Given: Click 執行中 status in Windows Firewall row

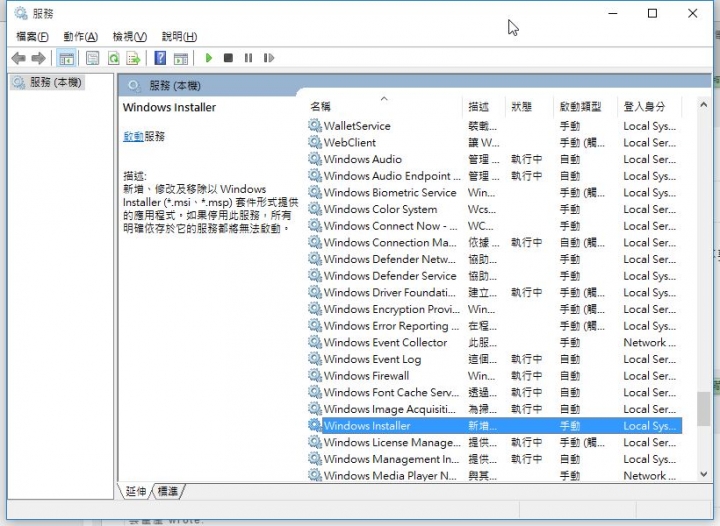Looking at the screenshot, I should click(x=526, y=376).
